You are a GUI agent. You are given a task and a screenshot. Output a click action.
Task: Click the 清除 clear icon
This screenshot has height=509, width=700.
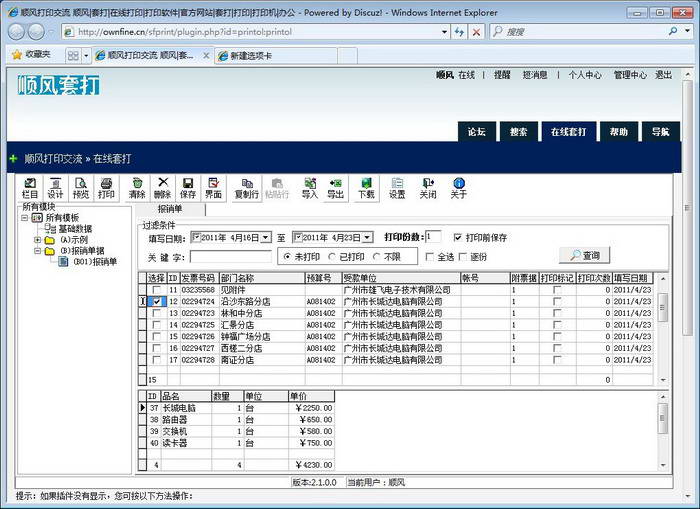click(x=137, y=188)
